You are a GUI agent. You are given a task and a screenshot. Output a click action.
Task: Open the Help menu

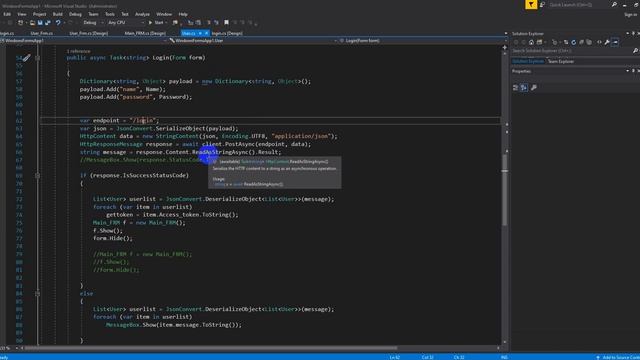183,14
